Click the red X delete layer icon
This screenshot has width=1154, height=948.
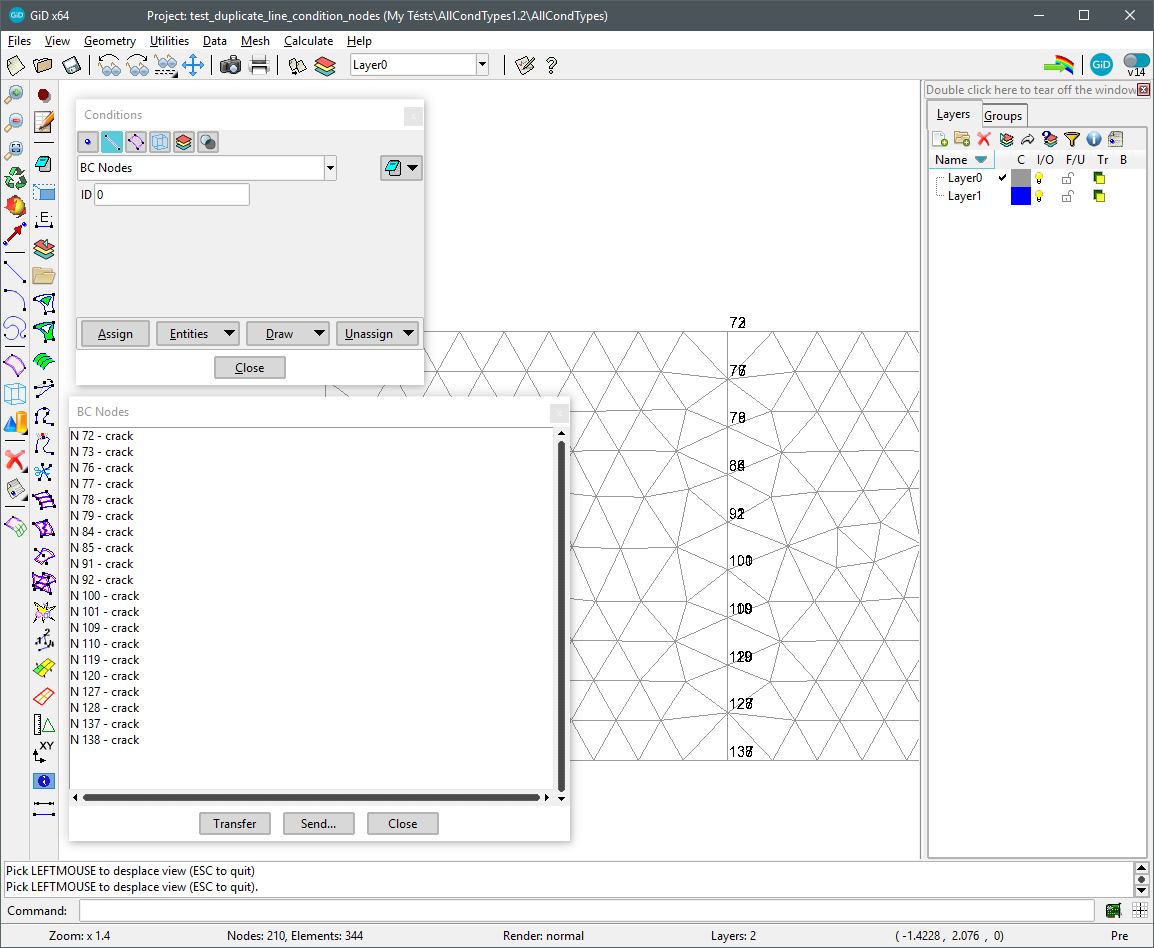[984, 139]
